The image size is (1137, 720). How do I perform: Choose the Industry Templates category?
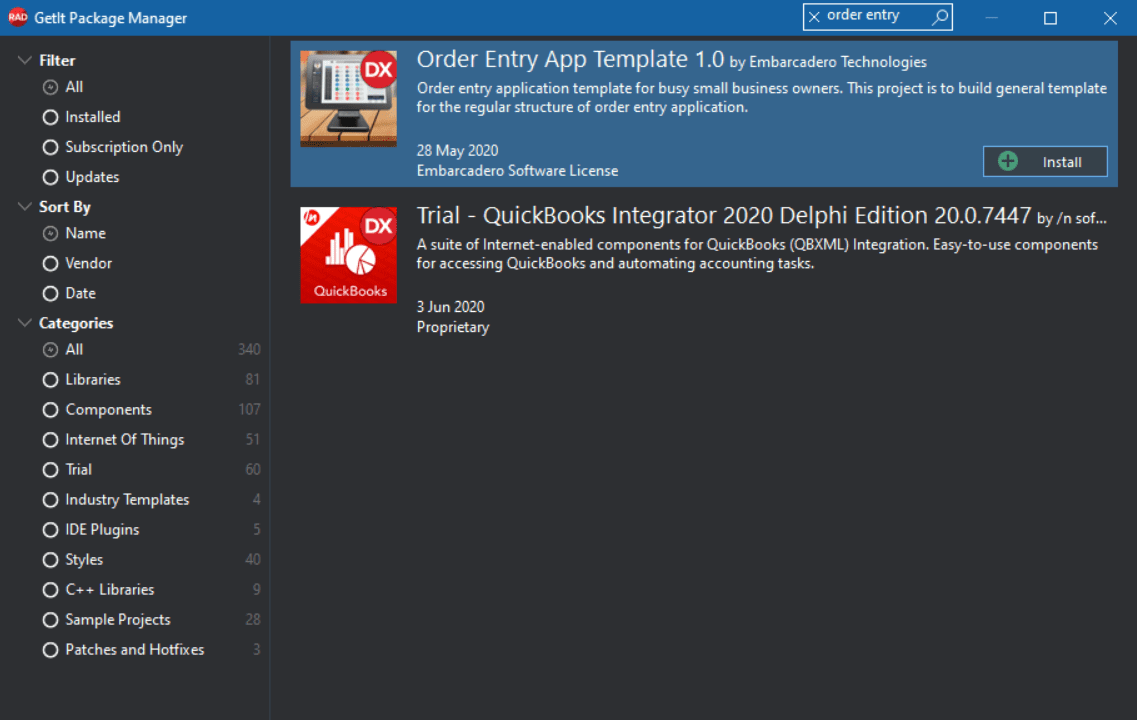pyautogui.click(x=116, y=500)
